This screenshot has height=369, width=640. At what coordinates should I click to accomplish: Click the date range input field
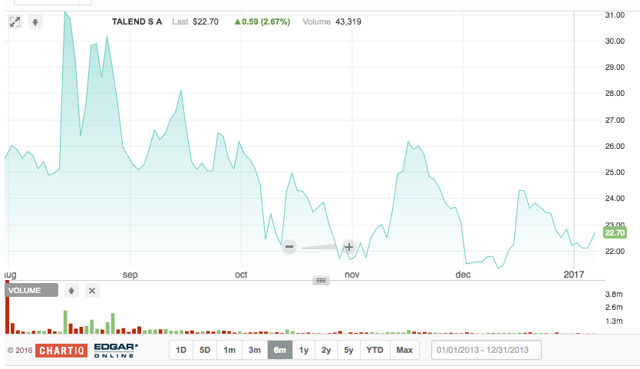tap(486, 350)
